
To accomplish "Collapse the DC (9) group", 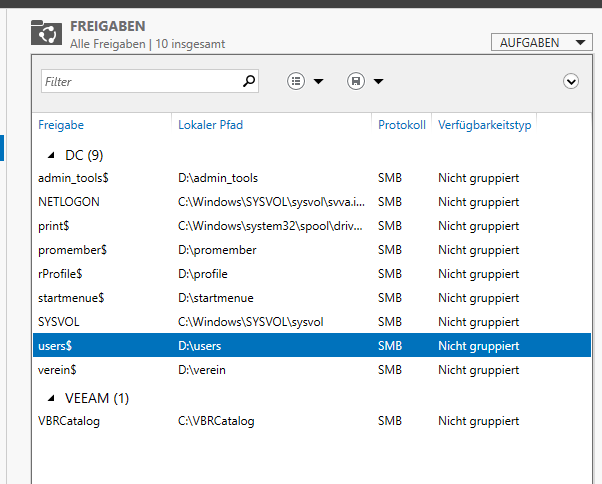I will click(51, 155).
